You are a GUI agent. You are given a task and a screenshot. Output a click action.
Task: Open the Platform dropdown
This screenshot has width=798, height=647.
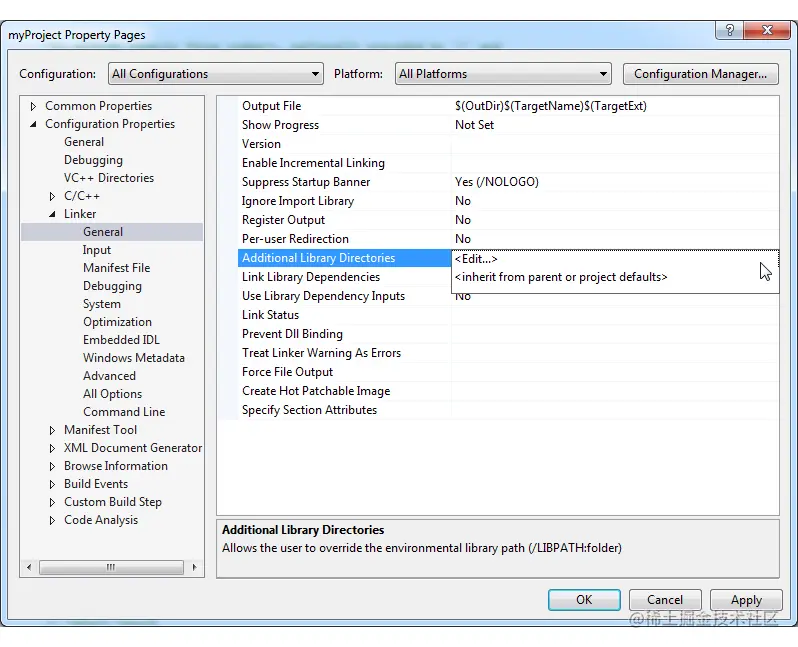[x=503, y=74]
